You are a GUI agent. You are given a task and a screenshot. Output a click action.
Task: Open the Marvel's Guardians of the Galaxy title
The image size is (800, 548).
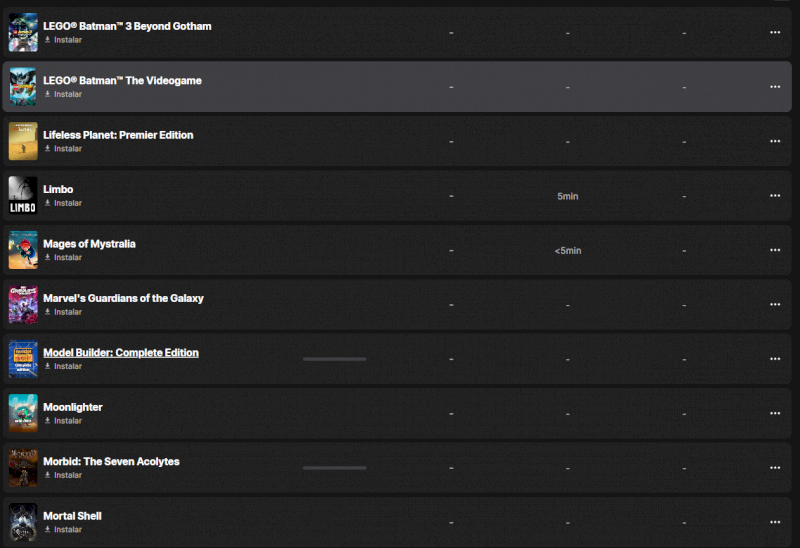[x=123, y=298]
